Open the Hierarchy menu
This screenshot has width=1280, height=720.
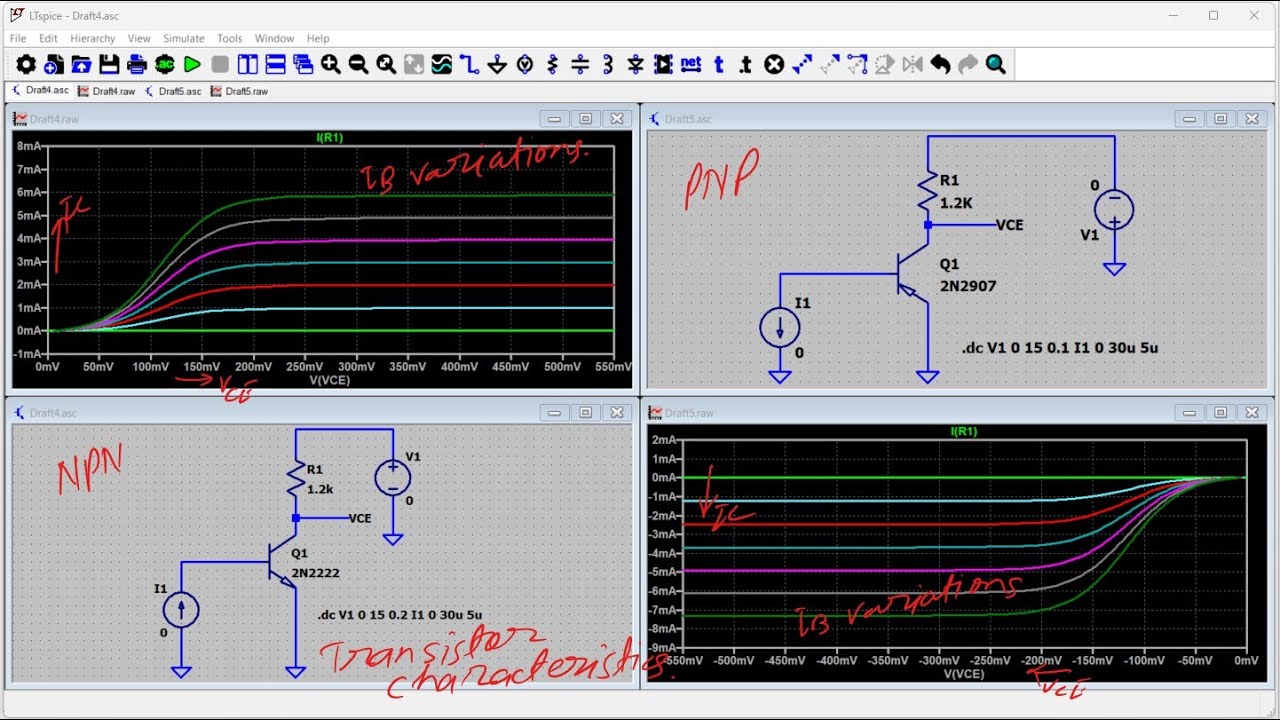tap(93, 38)
